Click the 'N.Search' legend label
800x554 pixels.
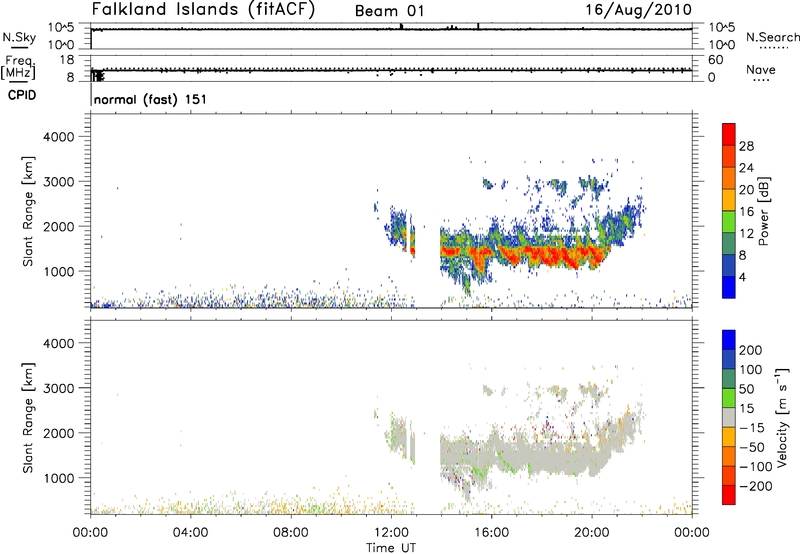773,37
